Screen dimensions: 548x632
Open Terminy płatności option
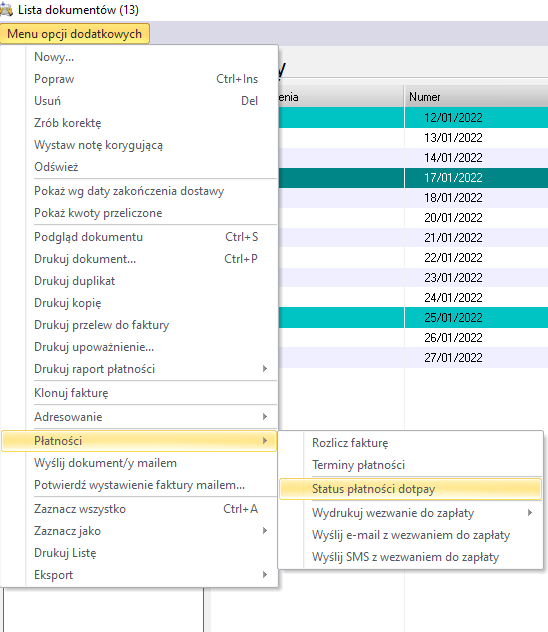pos(410,465)
